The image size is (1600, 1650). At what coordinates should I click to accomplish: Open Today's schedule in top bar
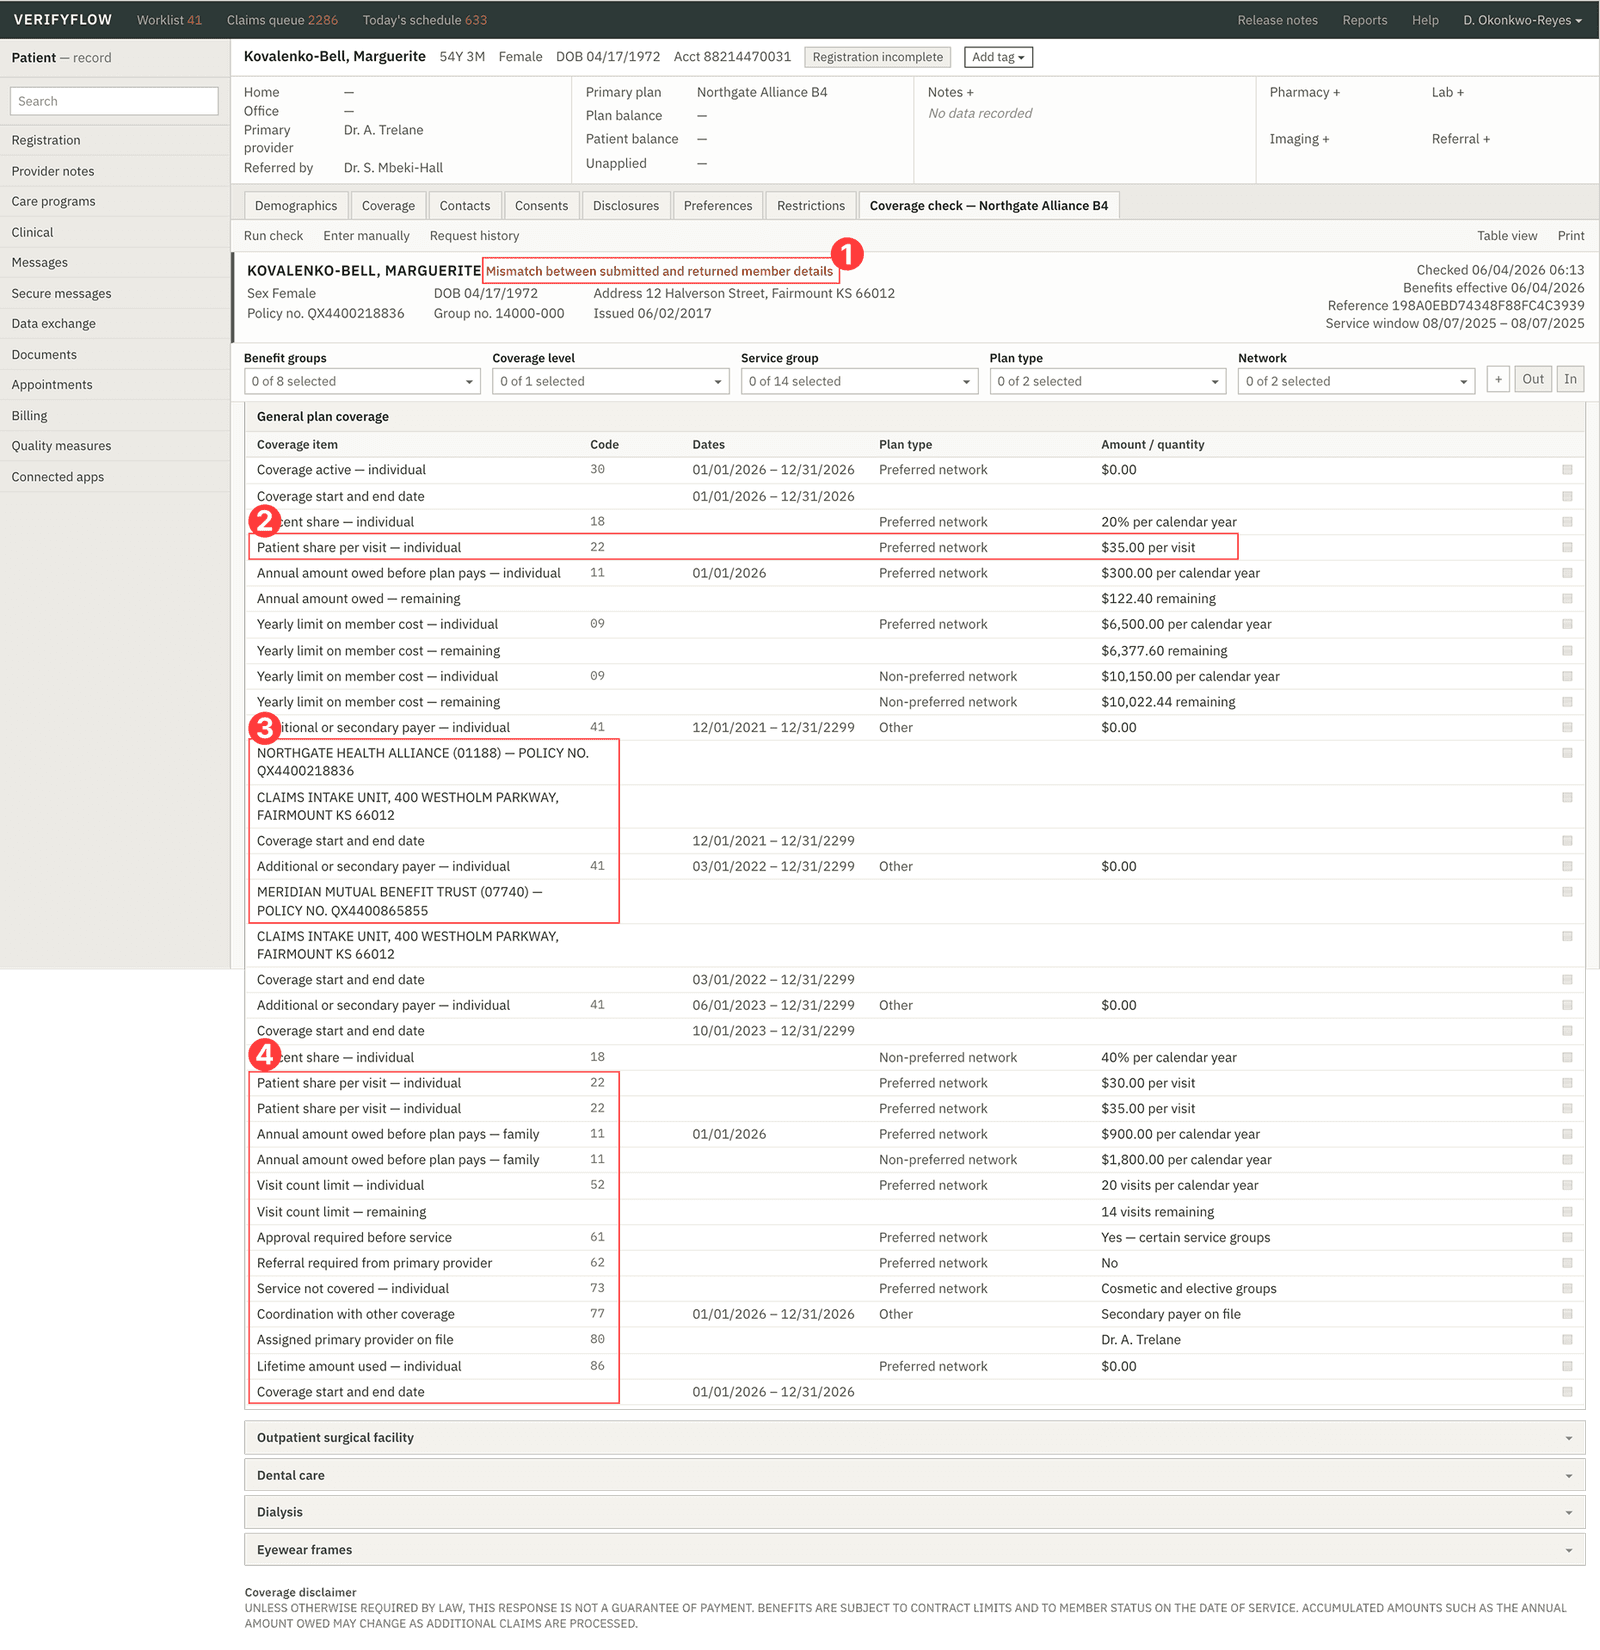[425, 20]
